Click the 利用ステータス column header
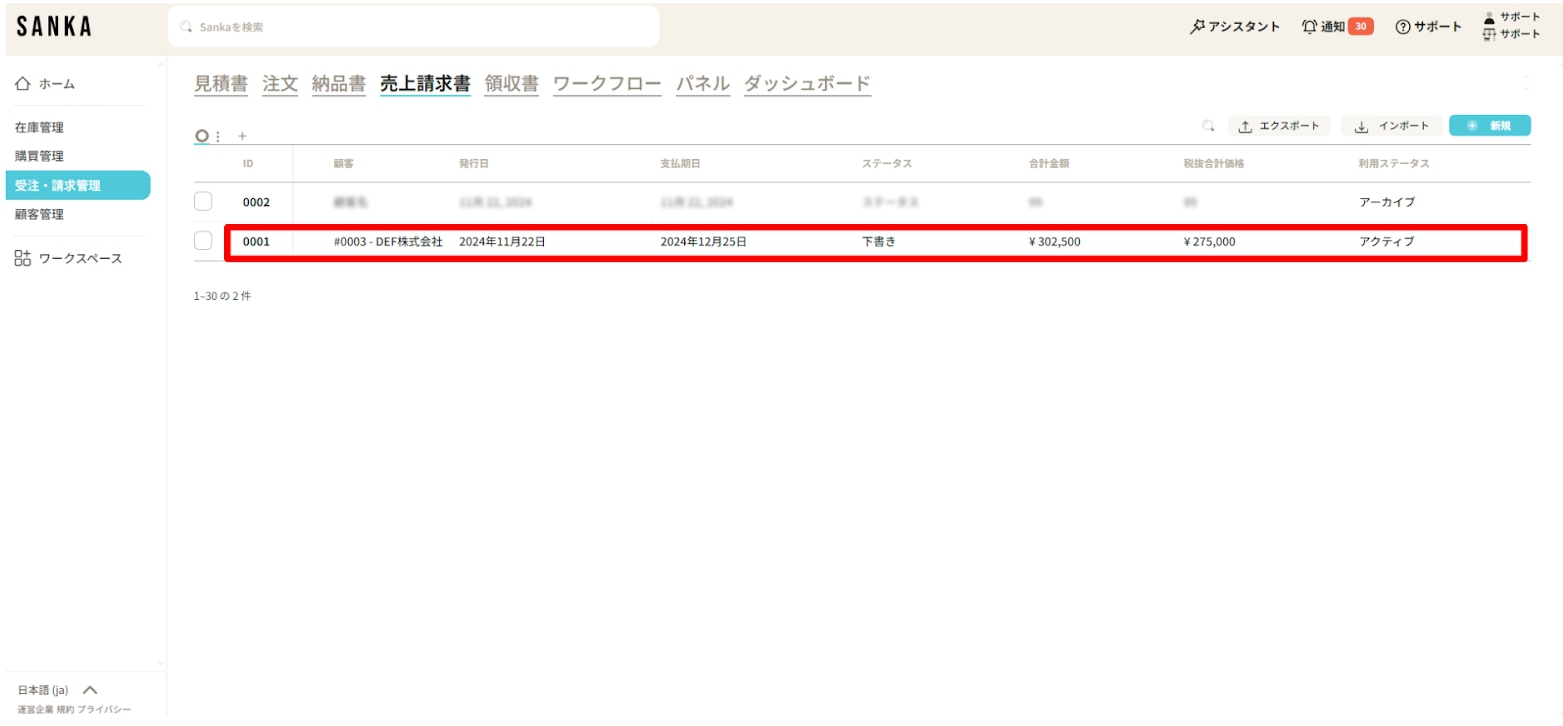 tap(1394, 163)
